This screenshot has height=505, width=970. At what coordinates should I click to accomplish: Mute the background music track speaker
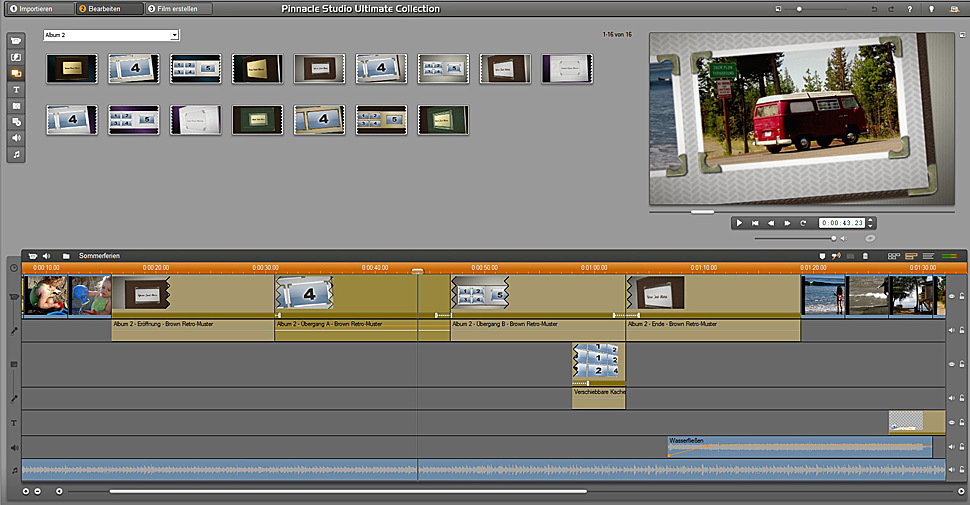952,470
